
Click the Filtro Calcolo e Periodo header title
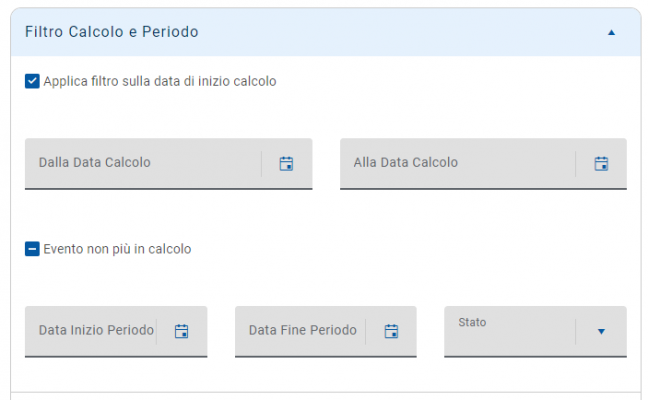111,32
